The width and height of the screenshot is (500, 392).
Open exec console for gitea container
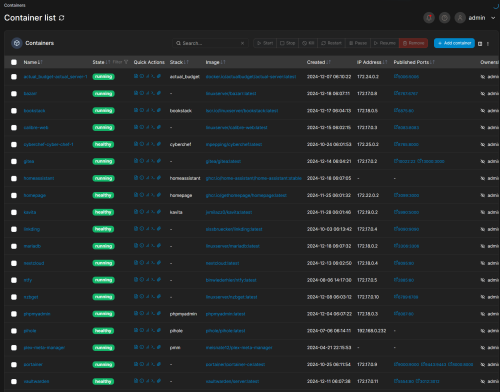pos(153,161)
